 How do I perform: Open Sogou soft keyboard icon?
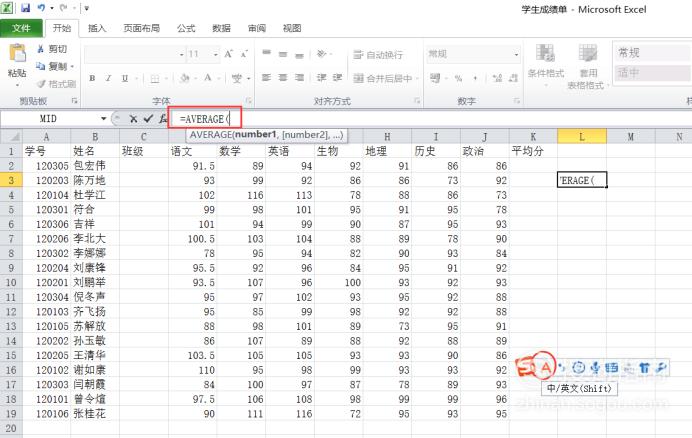[611, 367]
